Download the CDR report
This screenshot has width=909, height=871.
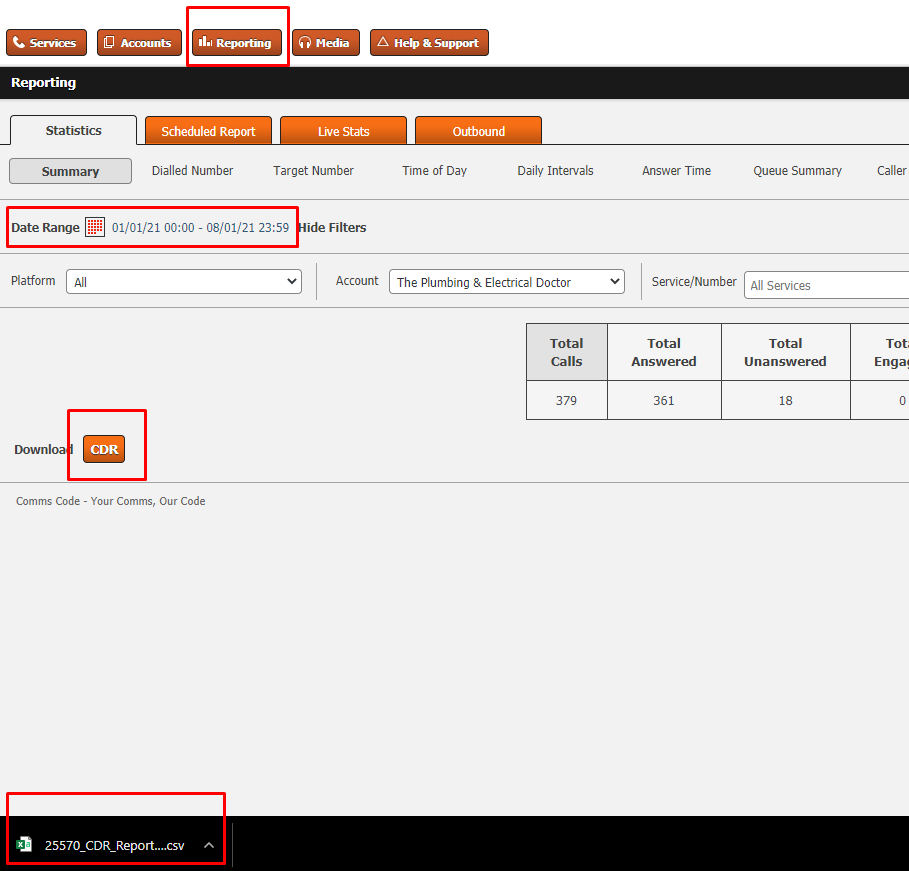click(x=104, y=449)
